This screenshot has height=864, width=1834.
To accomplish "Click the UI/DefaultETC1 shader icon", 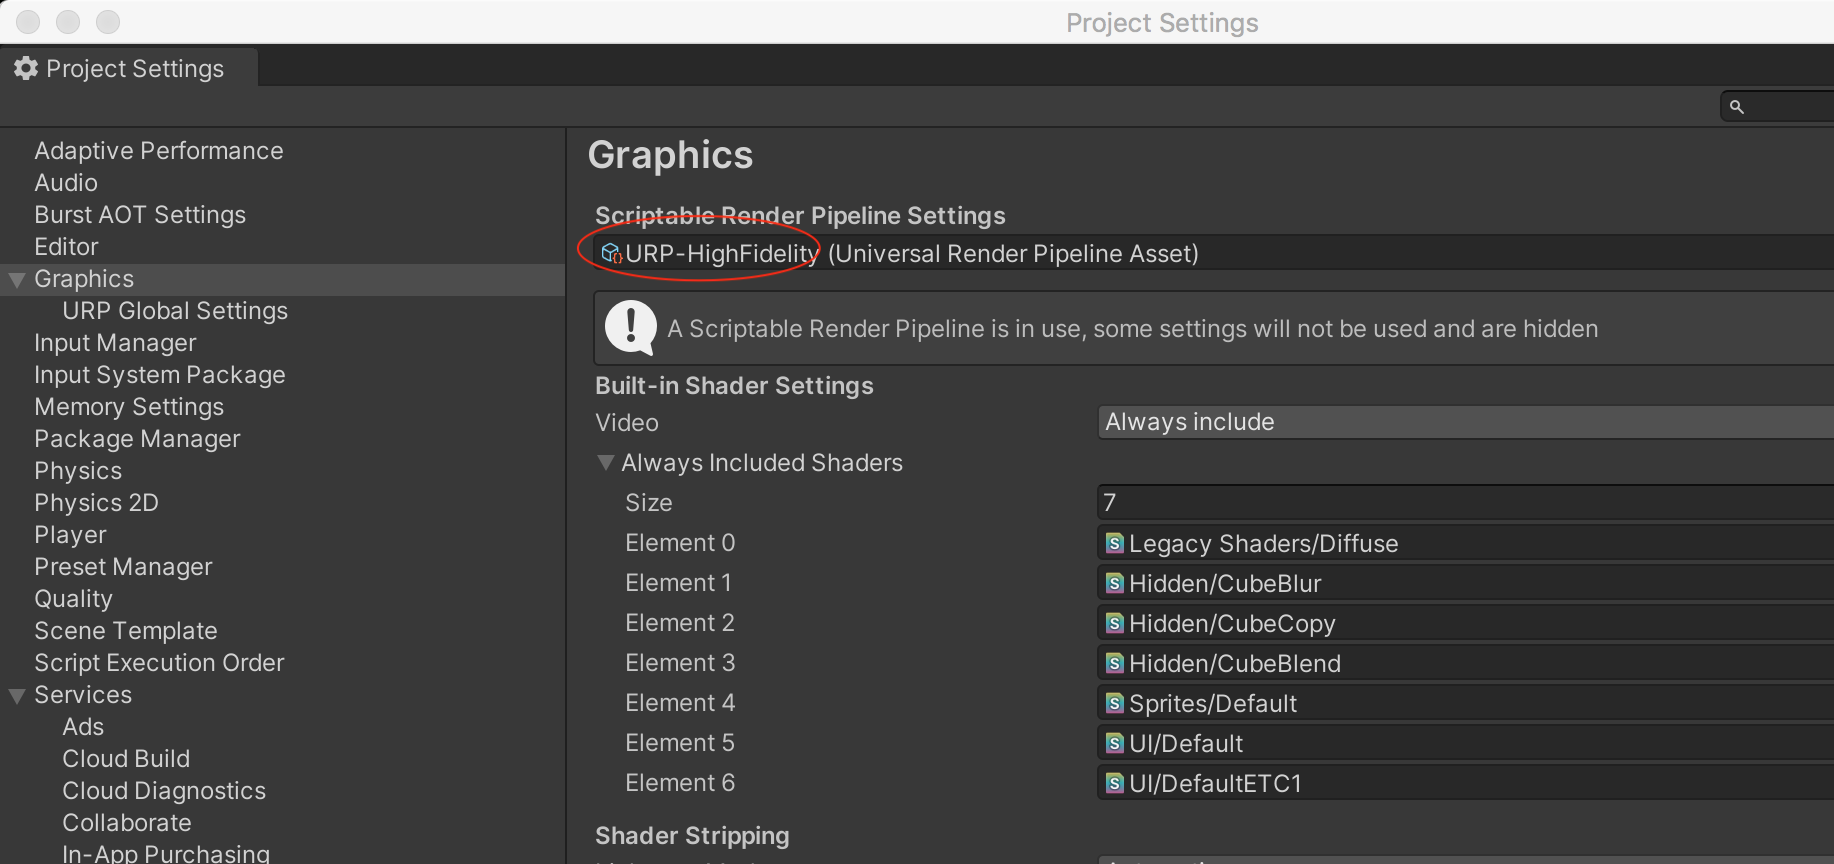I will click(x=1114, y=783).
